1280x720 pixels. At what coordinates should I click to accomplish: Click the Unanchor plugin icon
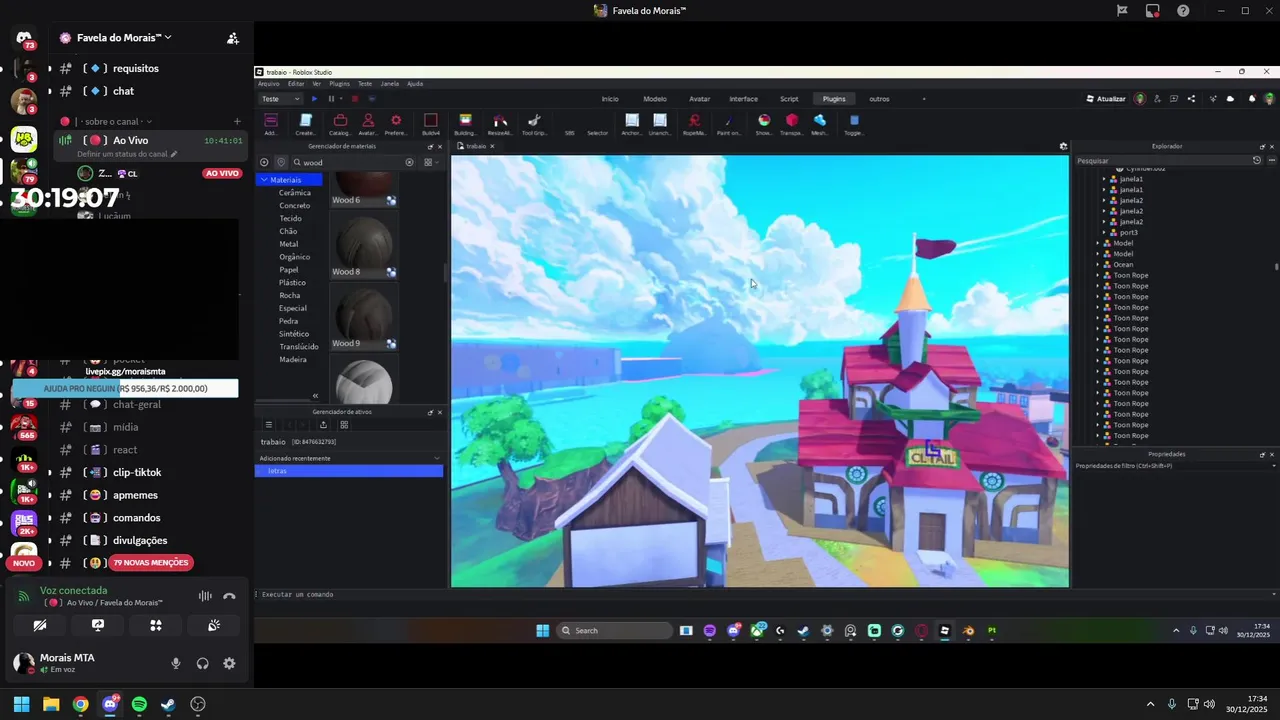click(x=660, y=124)
